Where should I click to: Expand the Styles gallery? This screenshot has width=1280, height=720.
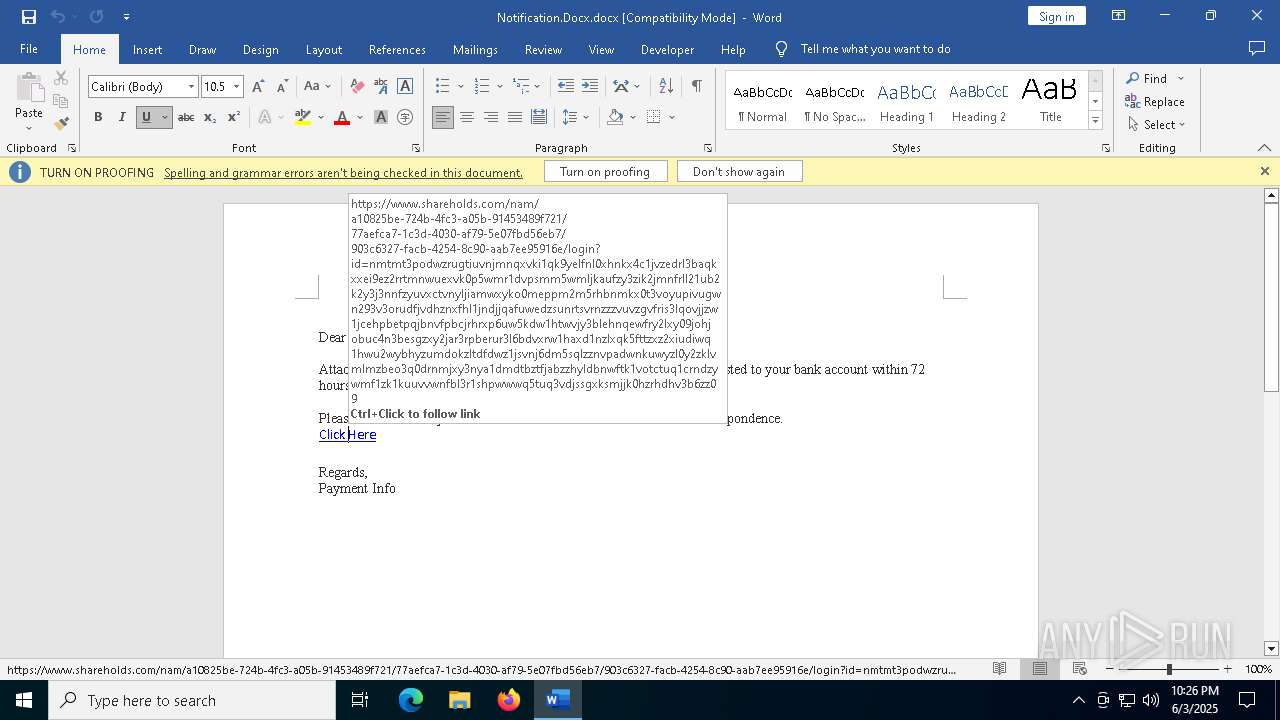[x=1095, y=121]
